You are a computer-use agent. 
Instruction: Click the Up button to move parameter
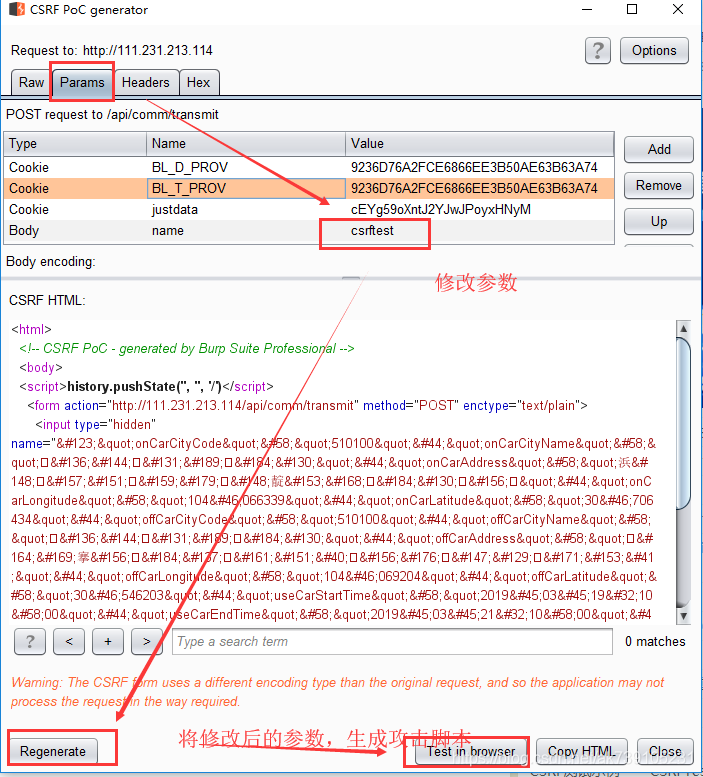tap(659, 222)
